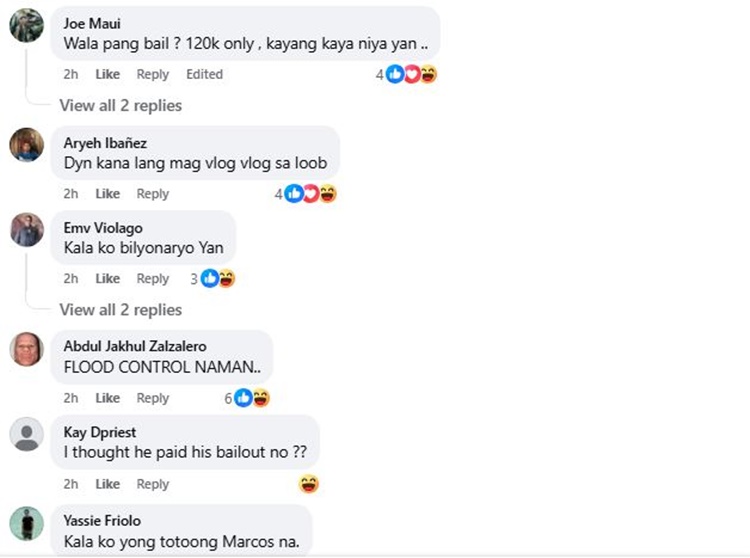750x558 pixels.
Task: Click haha emoji on Kay Dpriest's comment
Action: 309,484
